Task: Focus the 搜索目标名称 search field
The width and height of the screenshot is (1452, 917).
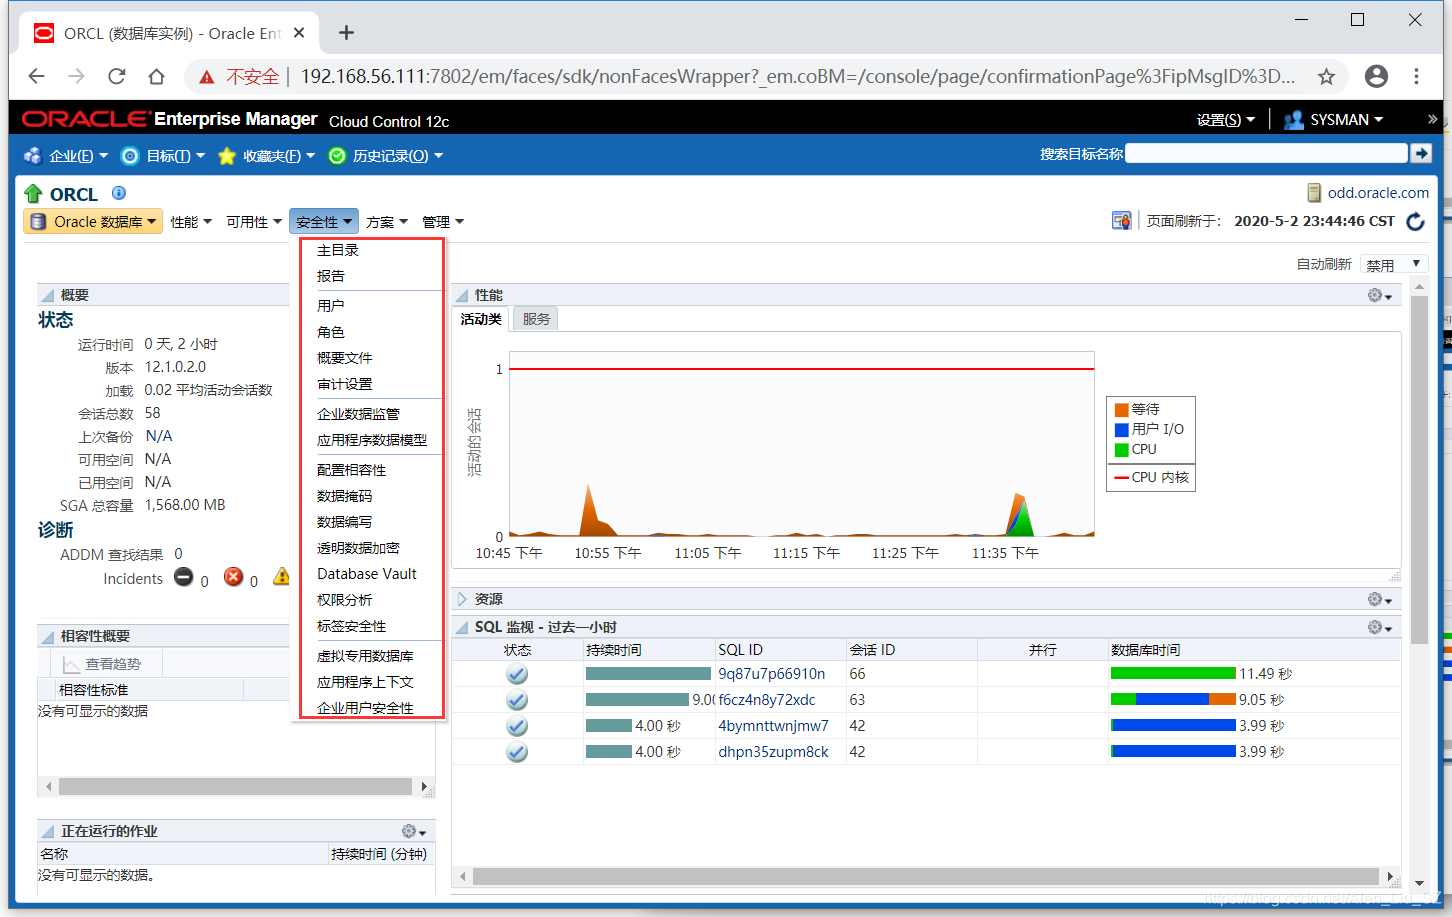Action: [x=1266, y=153]
